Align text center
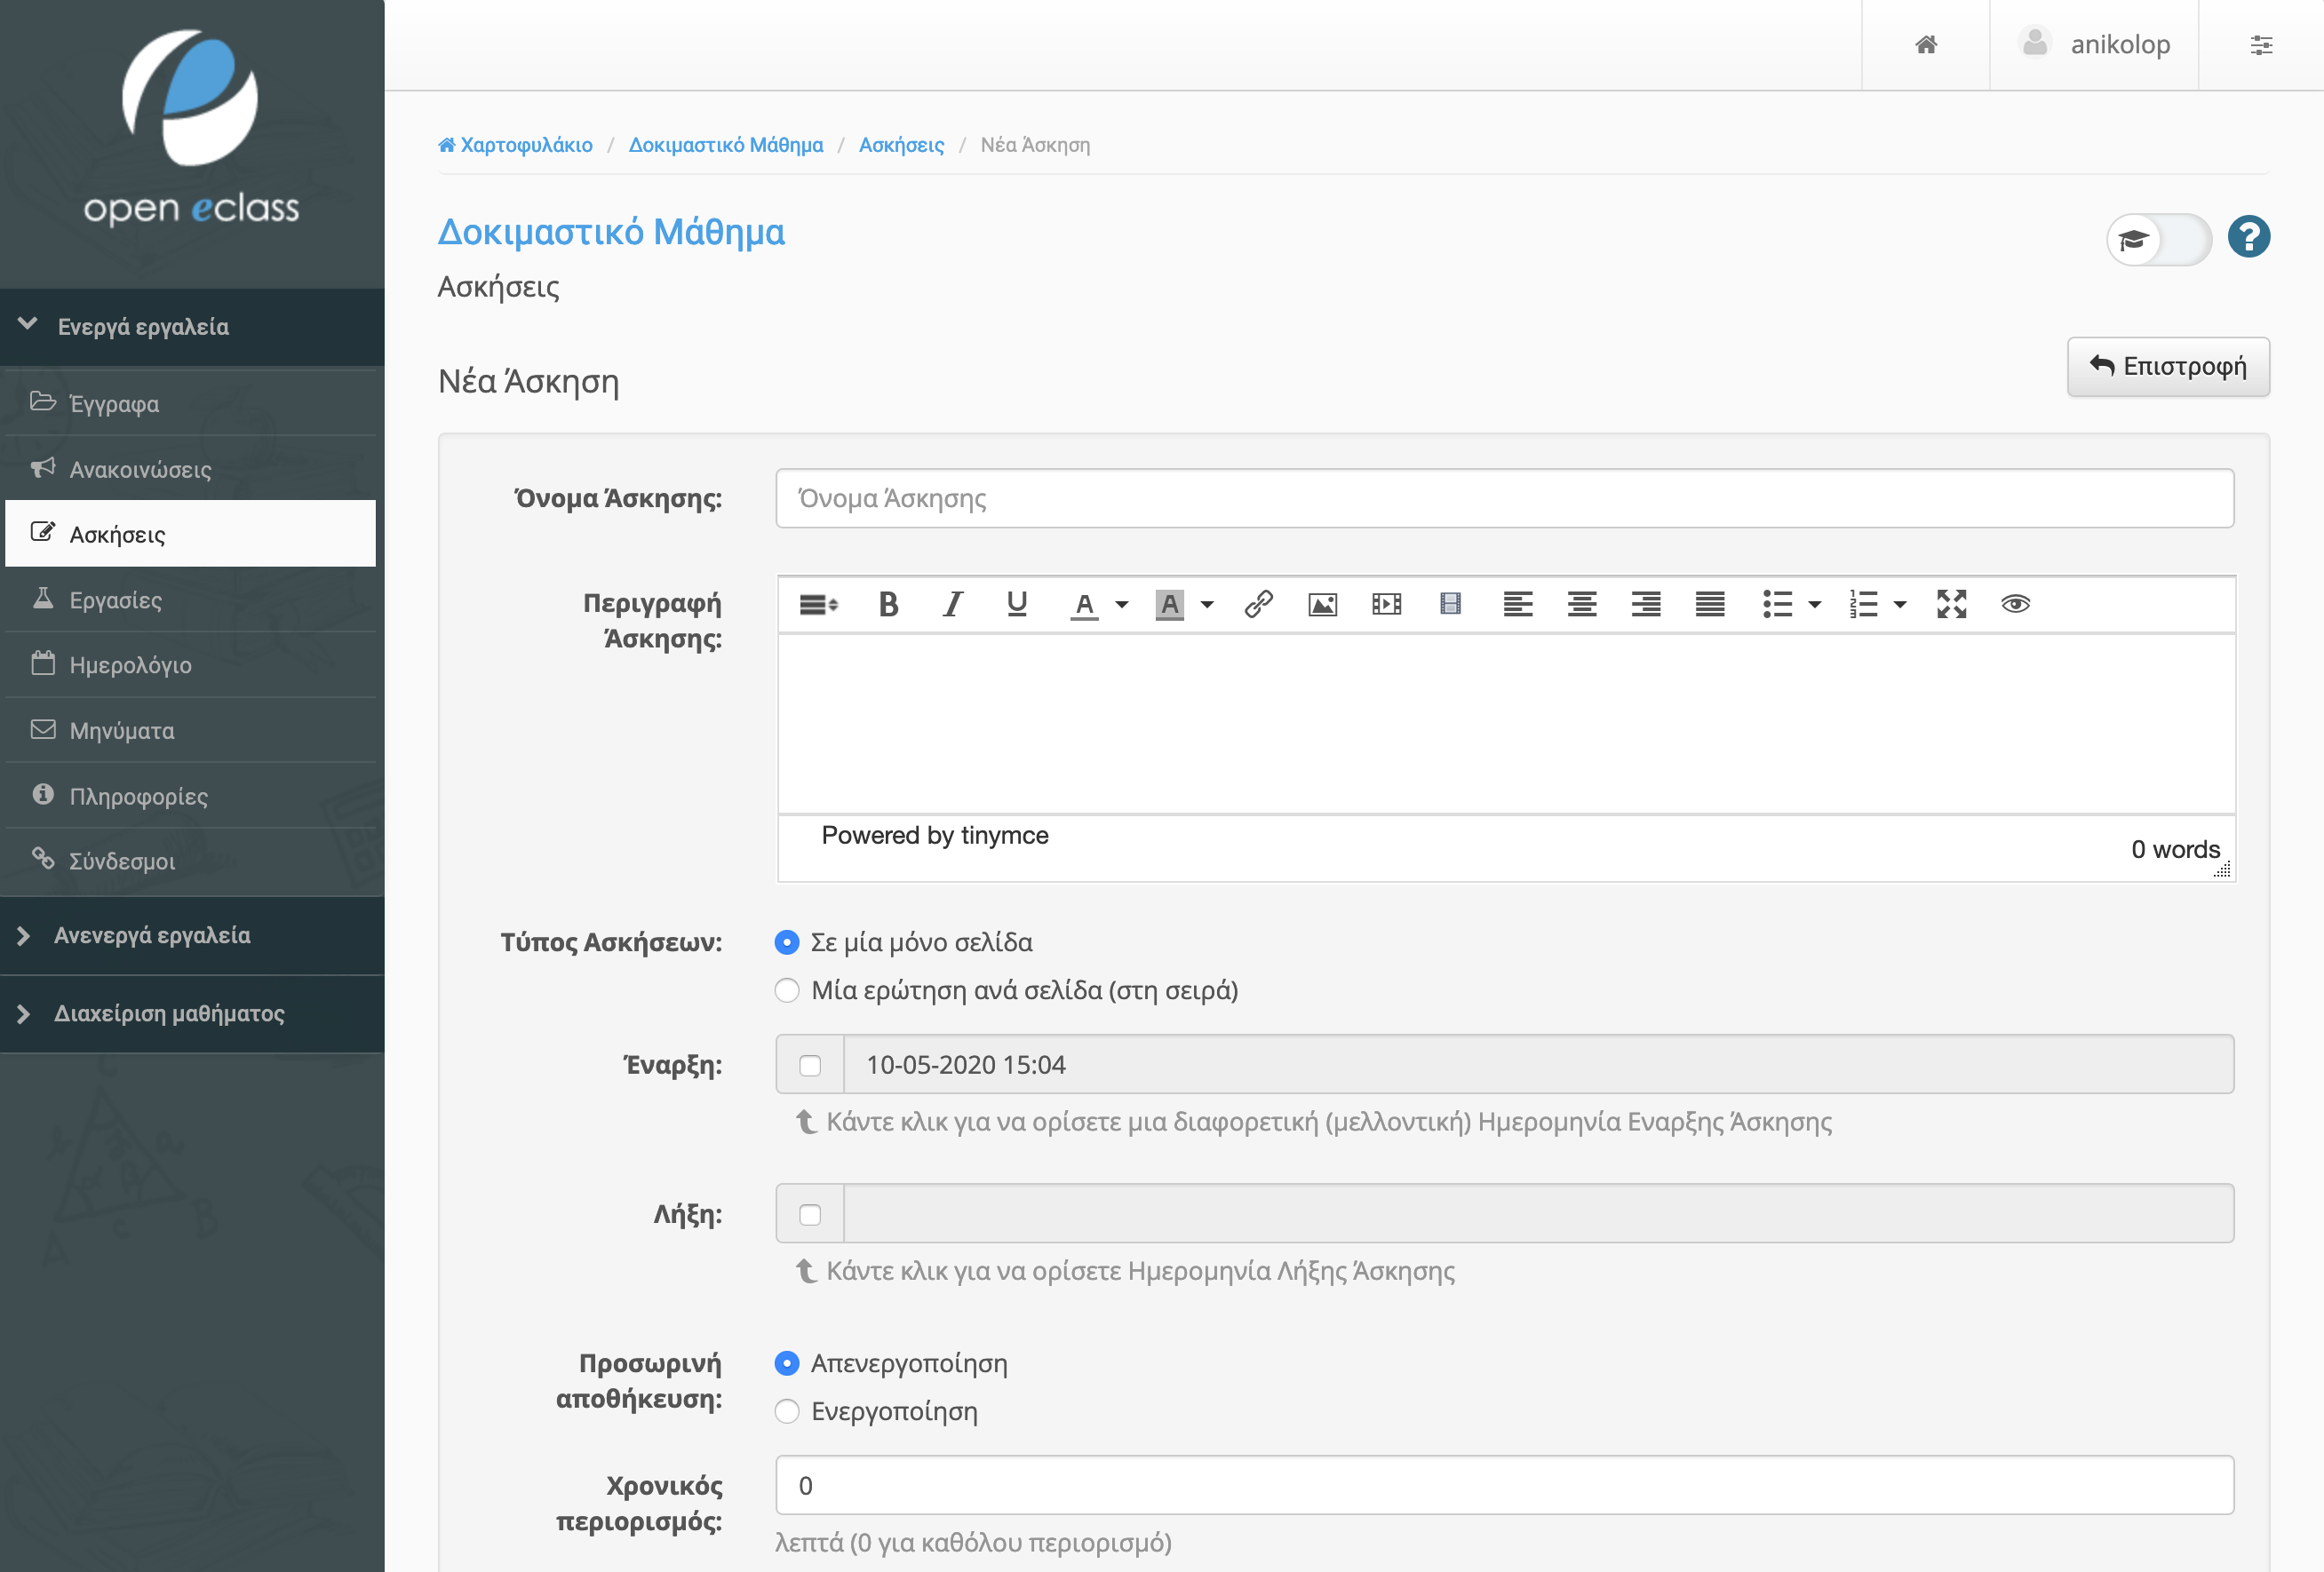The width and height of the screenshot is (2324, 1572). click(1582, 604)
